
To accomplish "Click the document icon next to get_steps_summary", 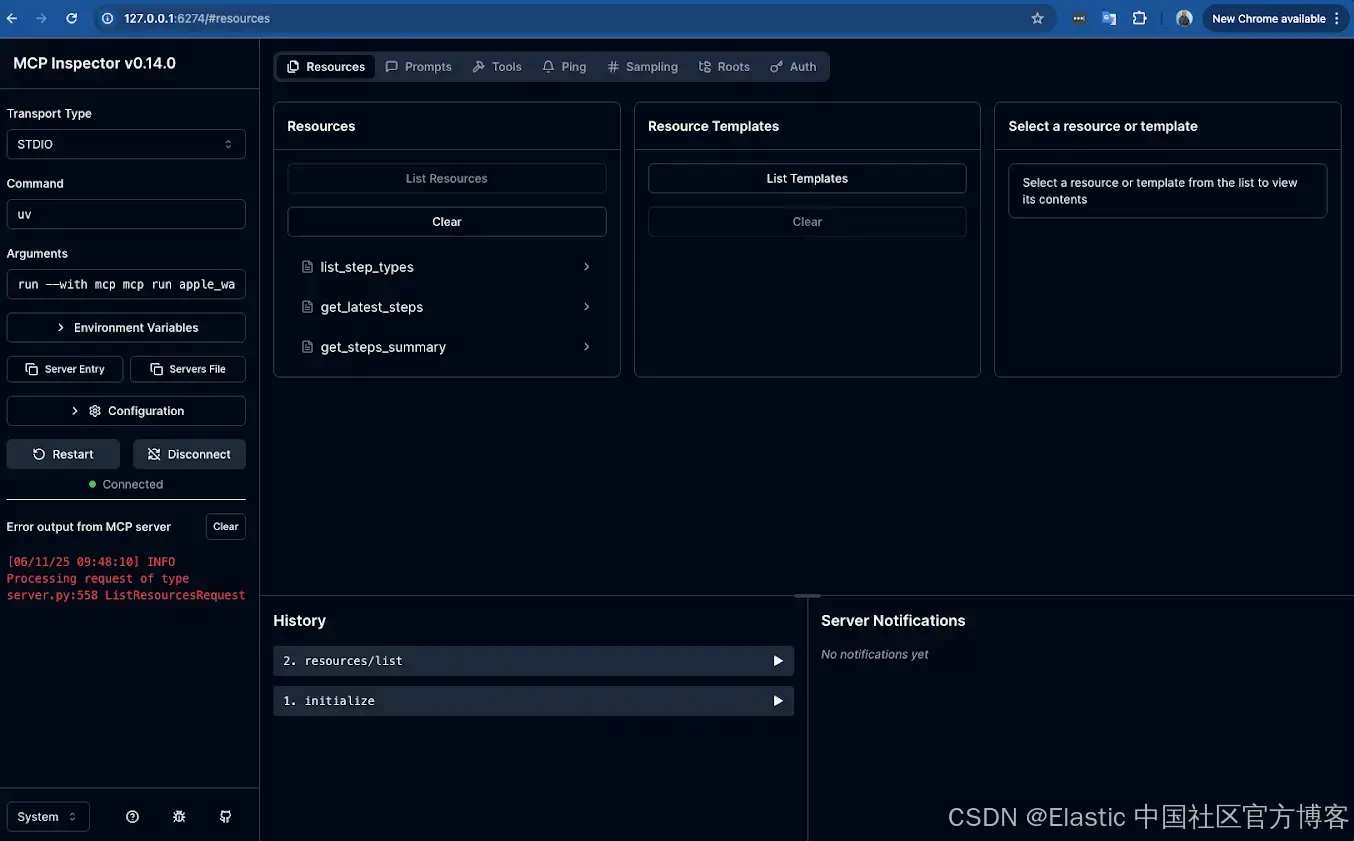I will coord(308,347).
